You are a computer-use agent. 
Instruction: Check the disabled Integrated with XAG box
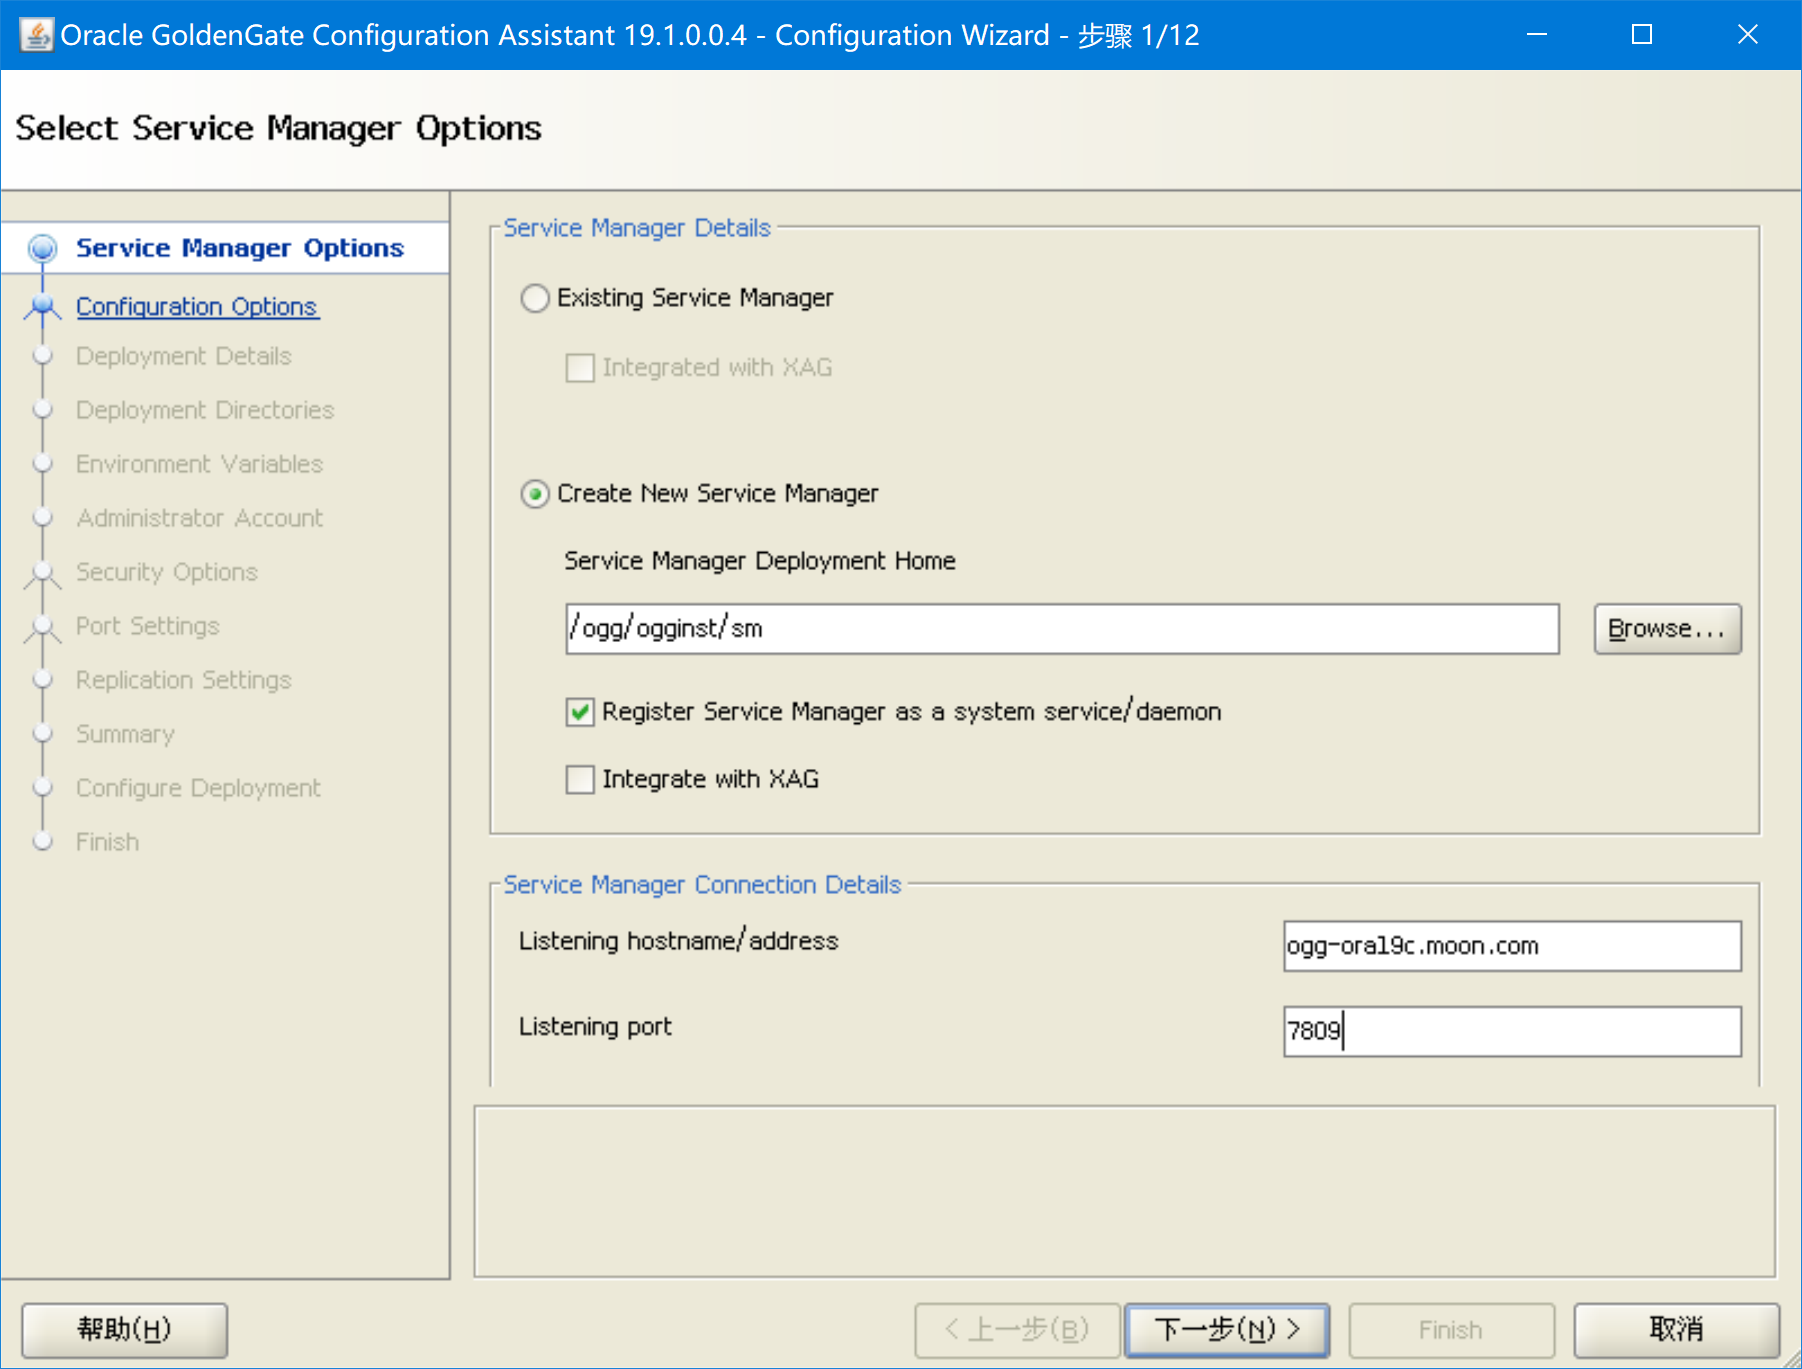tap(580, 368)
